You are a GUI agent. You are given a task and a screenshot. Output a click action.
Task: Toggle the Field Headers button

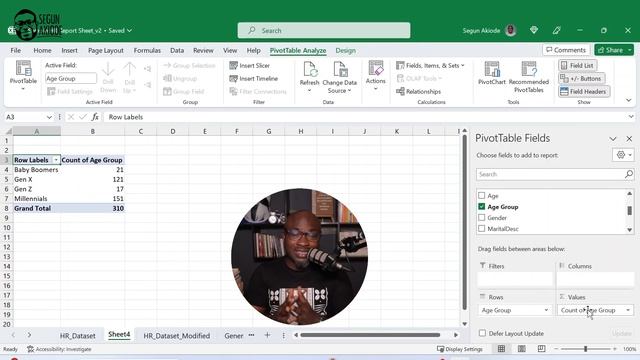coord(584,91)
